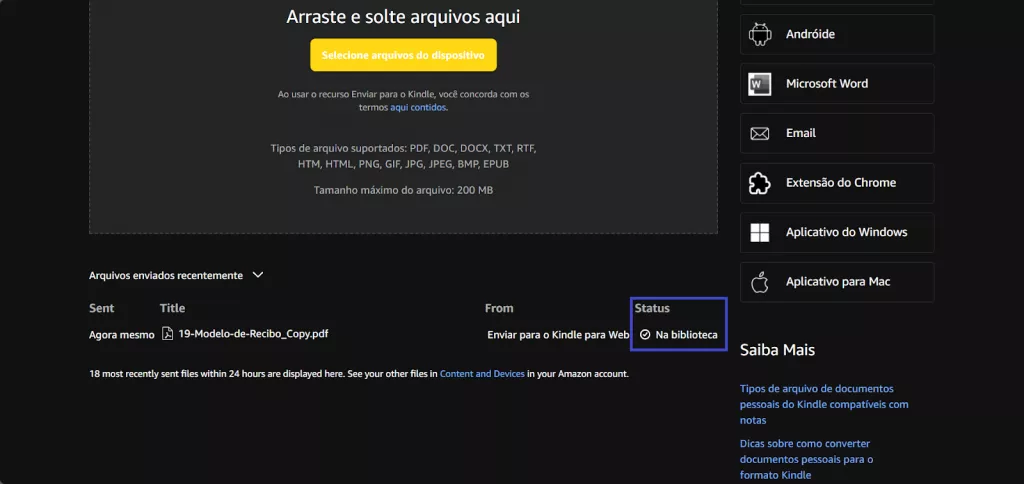The image size is (1024, 484).
Task: Open Tipos de arquivo de documentos pessoais link
Action: pyautogui.click(x=824, y=404)
